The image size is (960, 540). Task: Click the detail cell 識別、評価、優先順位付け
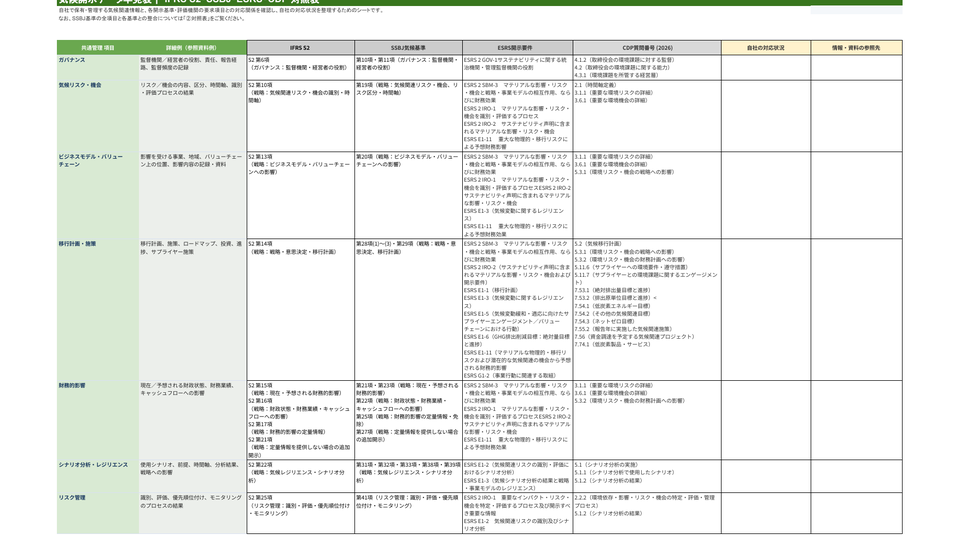point(192,513)
